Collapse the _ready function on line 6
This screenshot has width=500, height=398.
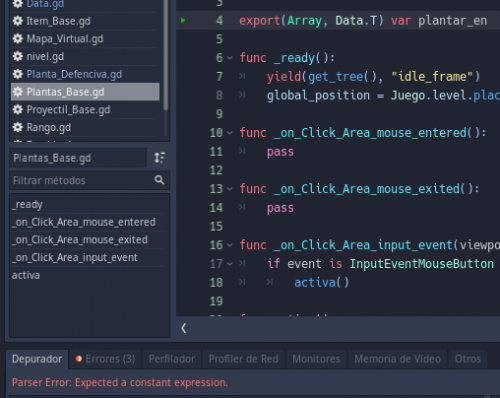coord(230,58)
